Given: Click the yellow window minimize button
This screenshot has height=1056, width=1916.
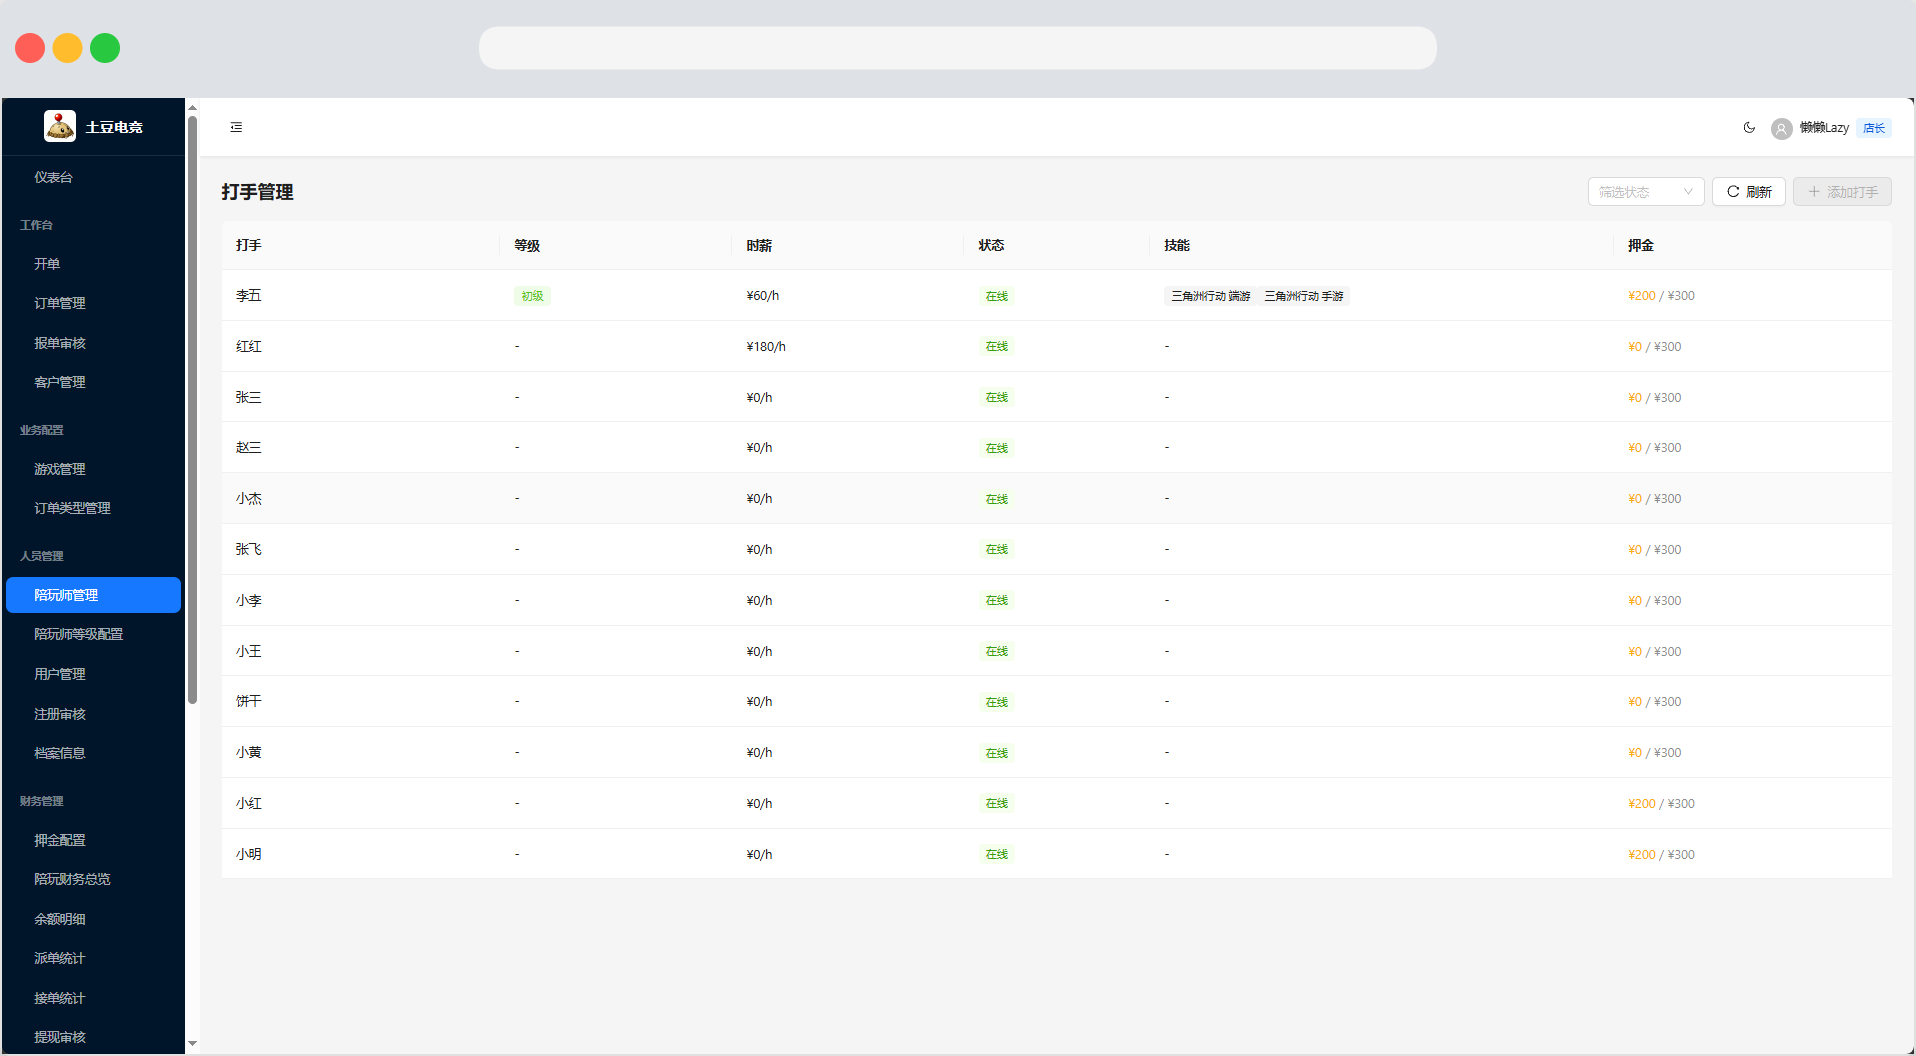Looking at the screenshot, I should 67,48.
